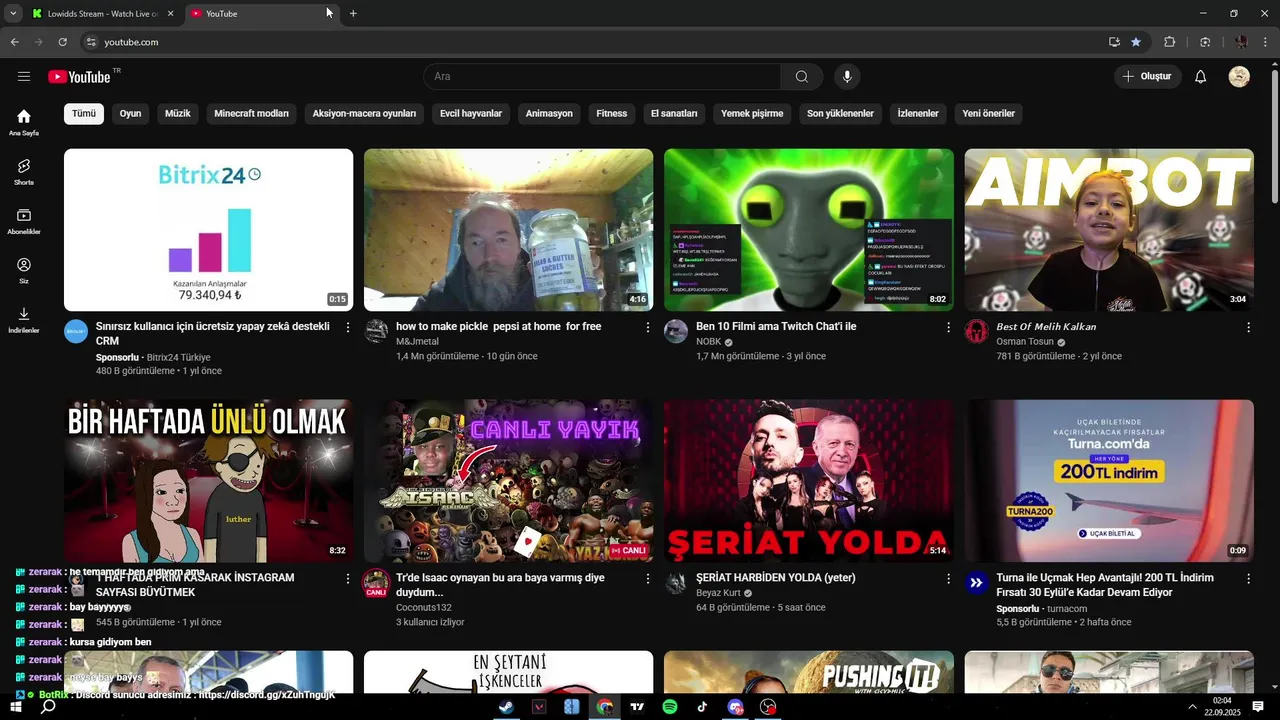The width and height of the screenshot is (1280, 720).
Task: Open options for the Turna ad
Action: click(1248, 578)
